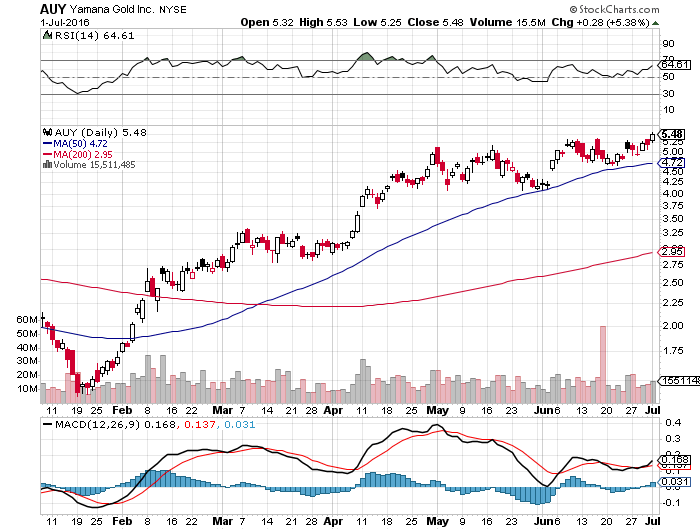700x530 pixels.
Task: Click the 0.031 histogram value tag
Action: pyautogui.click(x=675, y=481)
